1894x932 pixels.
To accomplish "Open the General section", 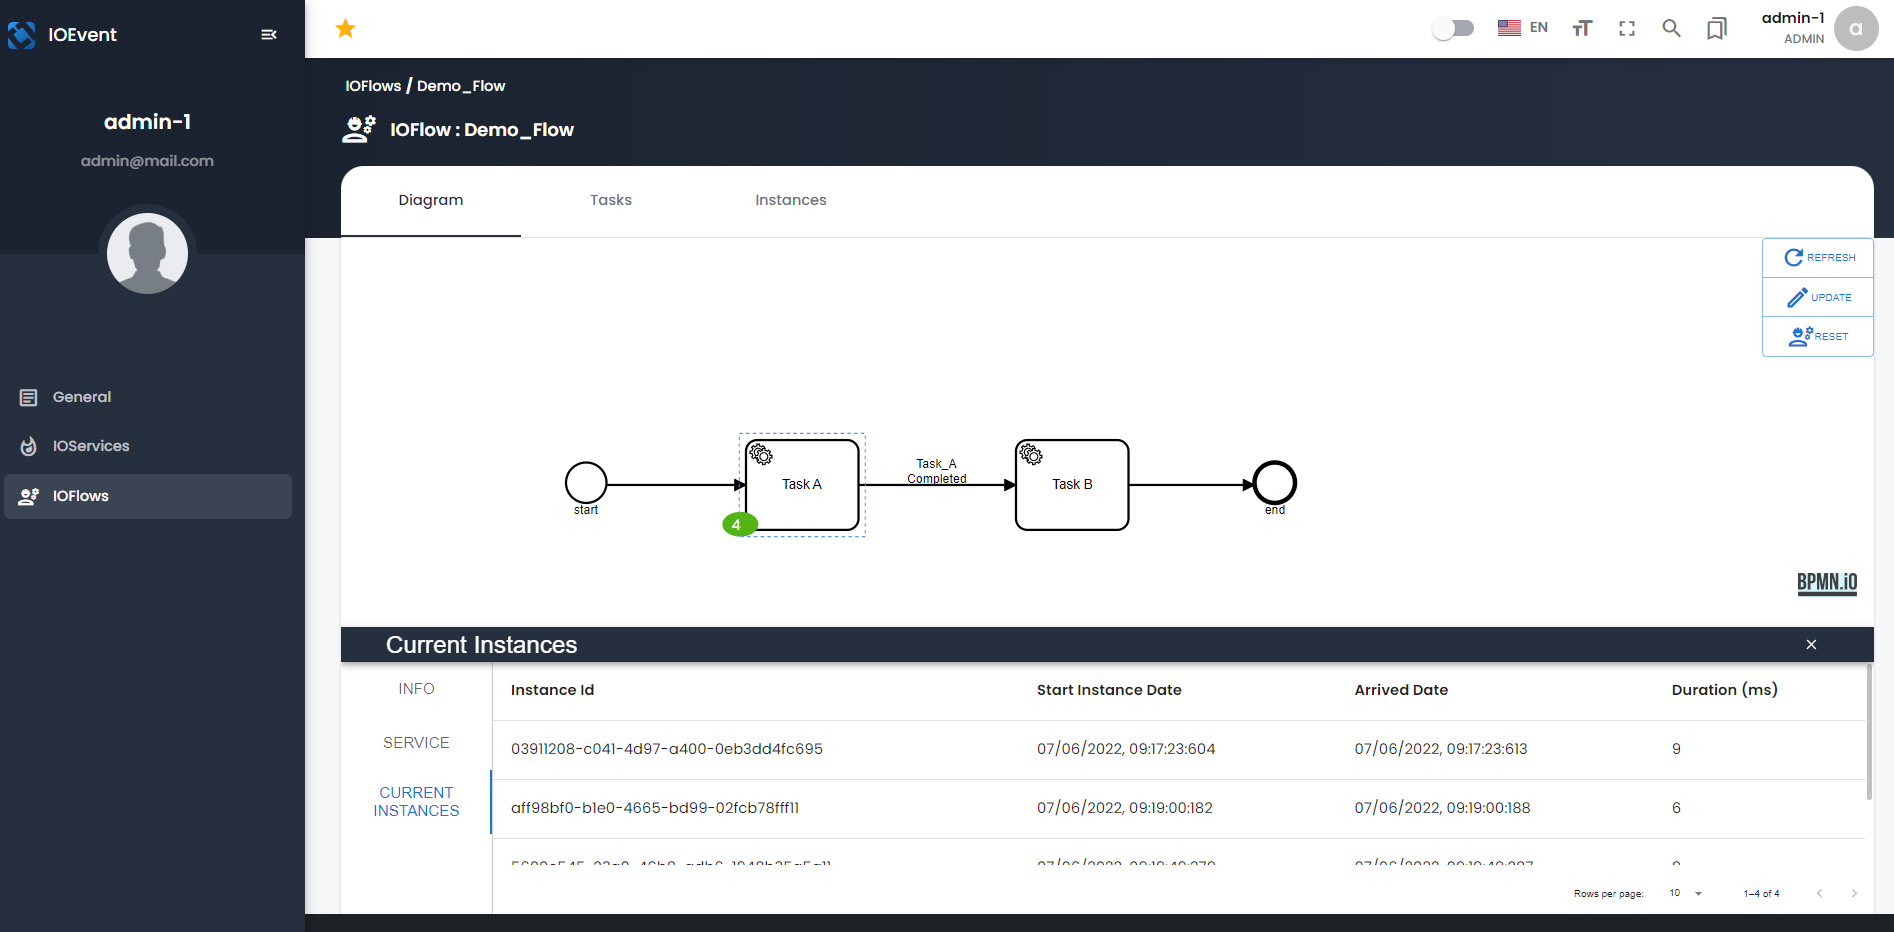I will pyautogui.click(x=81, y=397).
